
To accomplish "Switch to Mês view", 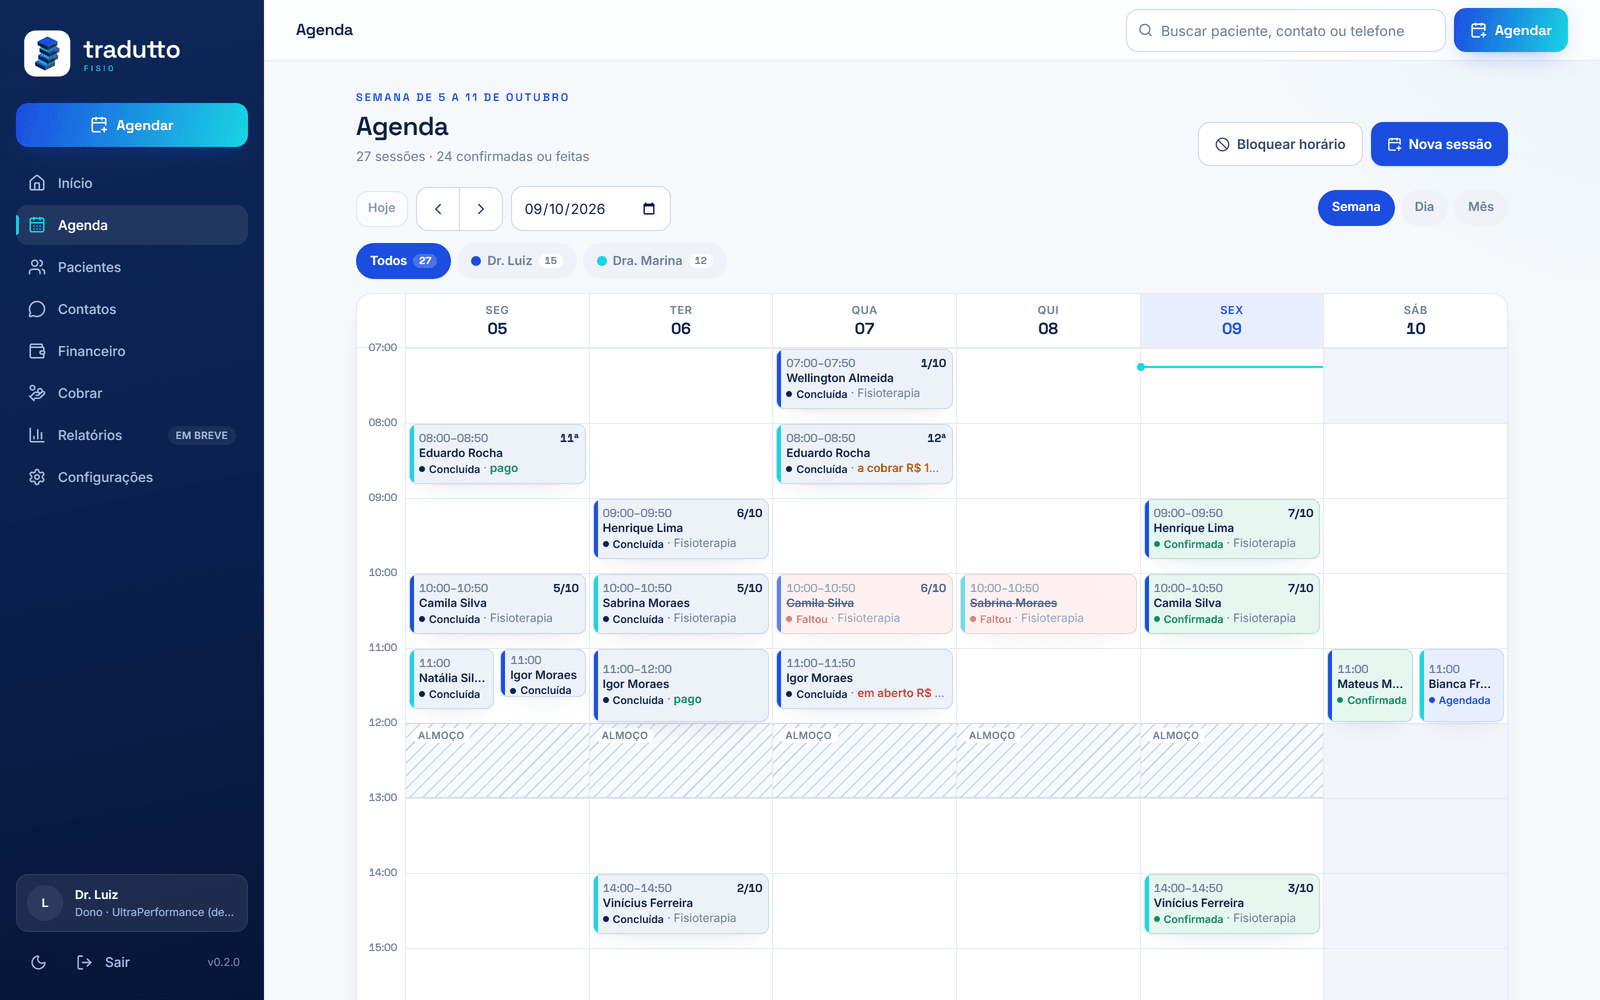I will click(1481, 207).
